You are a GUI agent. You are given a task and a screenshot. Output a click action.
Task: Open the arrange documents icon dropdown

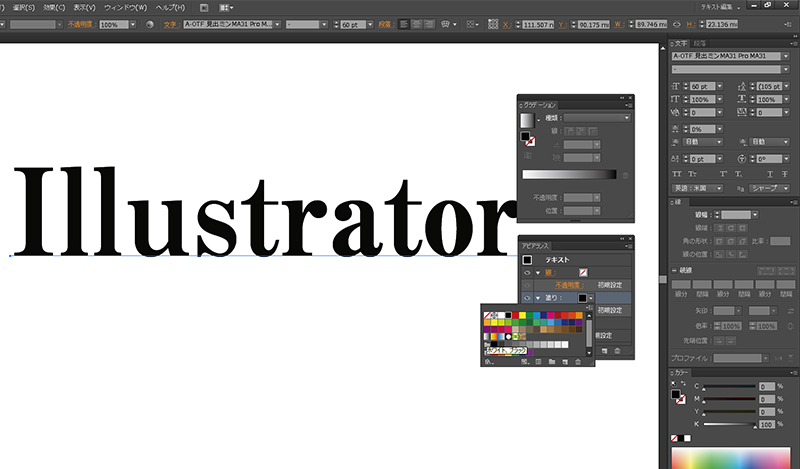pos(226,8)
